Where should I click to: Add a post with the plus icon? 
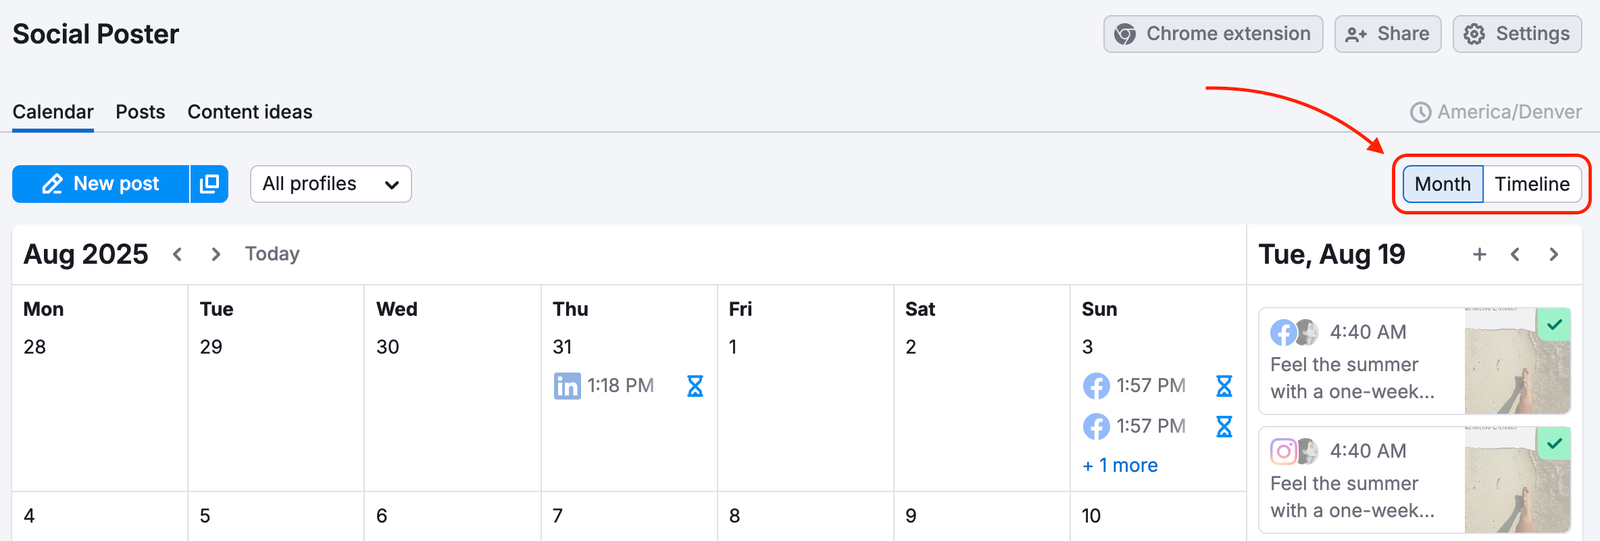1479,255
